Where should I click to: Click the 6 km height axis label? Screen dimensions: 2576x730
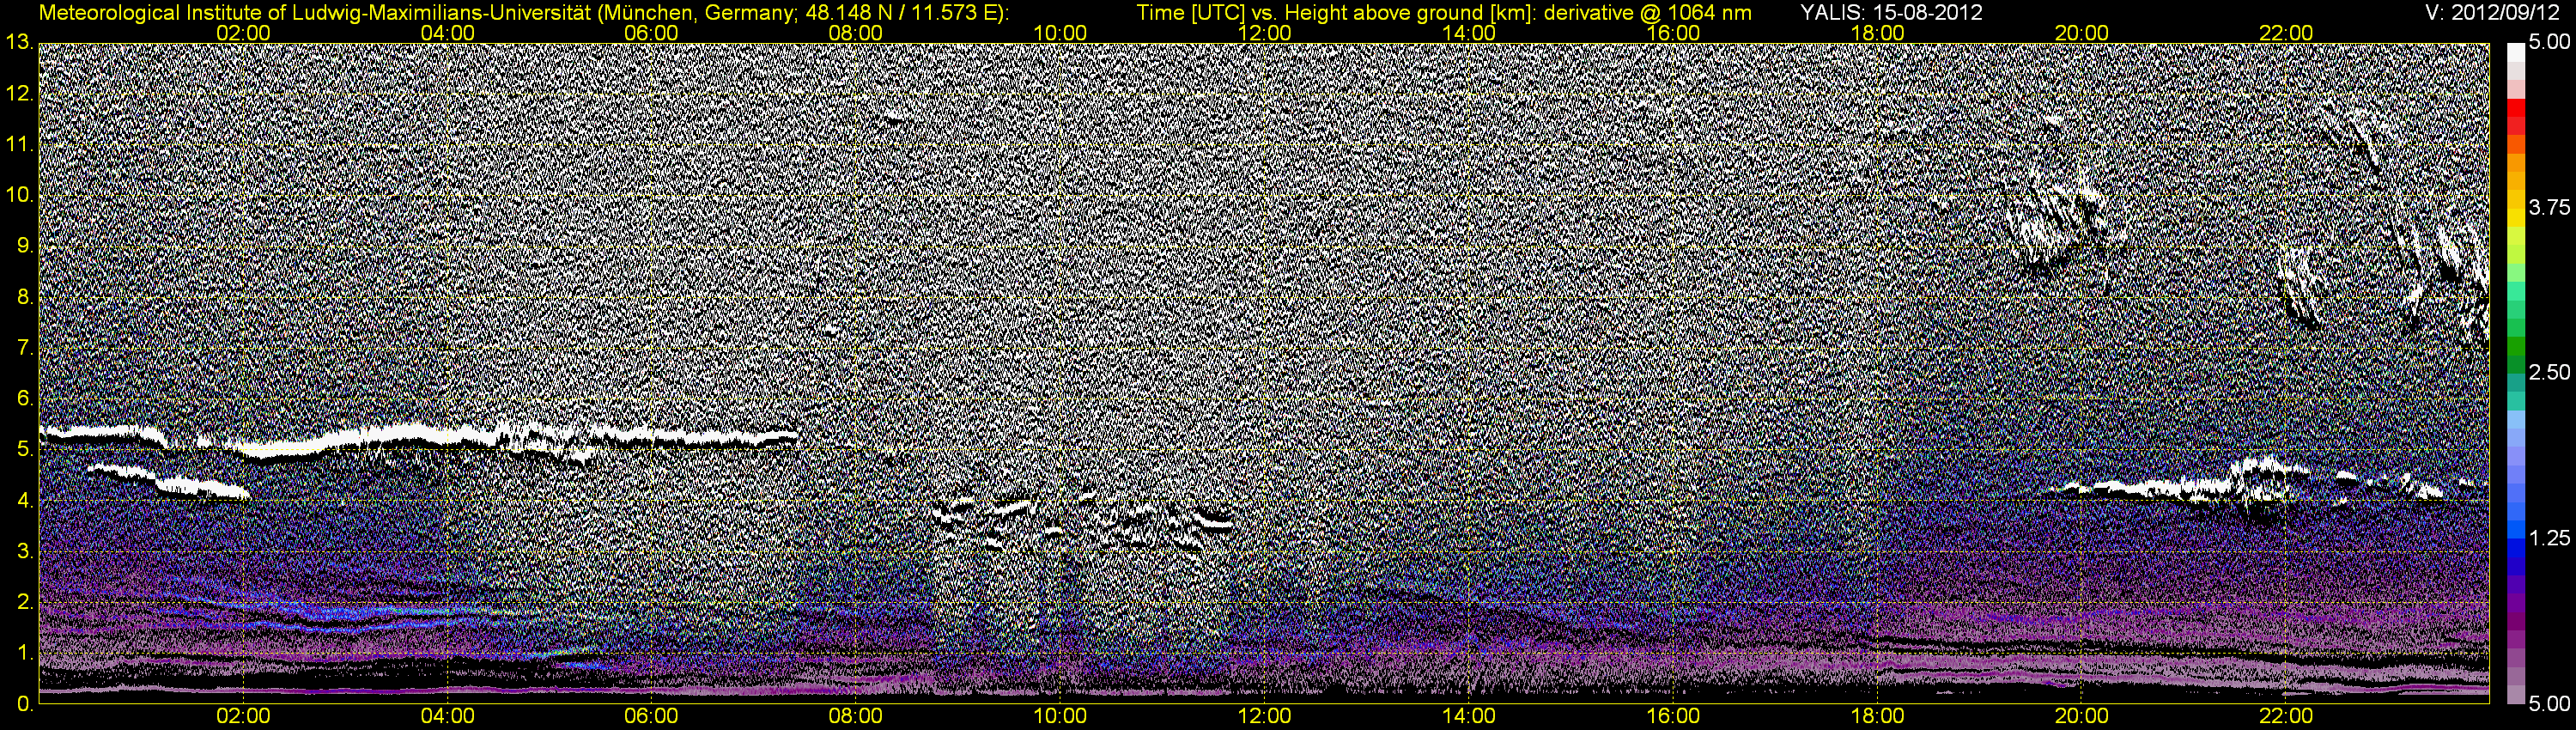pos(25,399)
